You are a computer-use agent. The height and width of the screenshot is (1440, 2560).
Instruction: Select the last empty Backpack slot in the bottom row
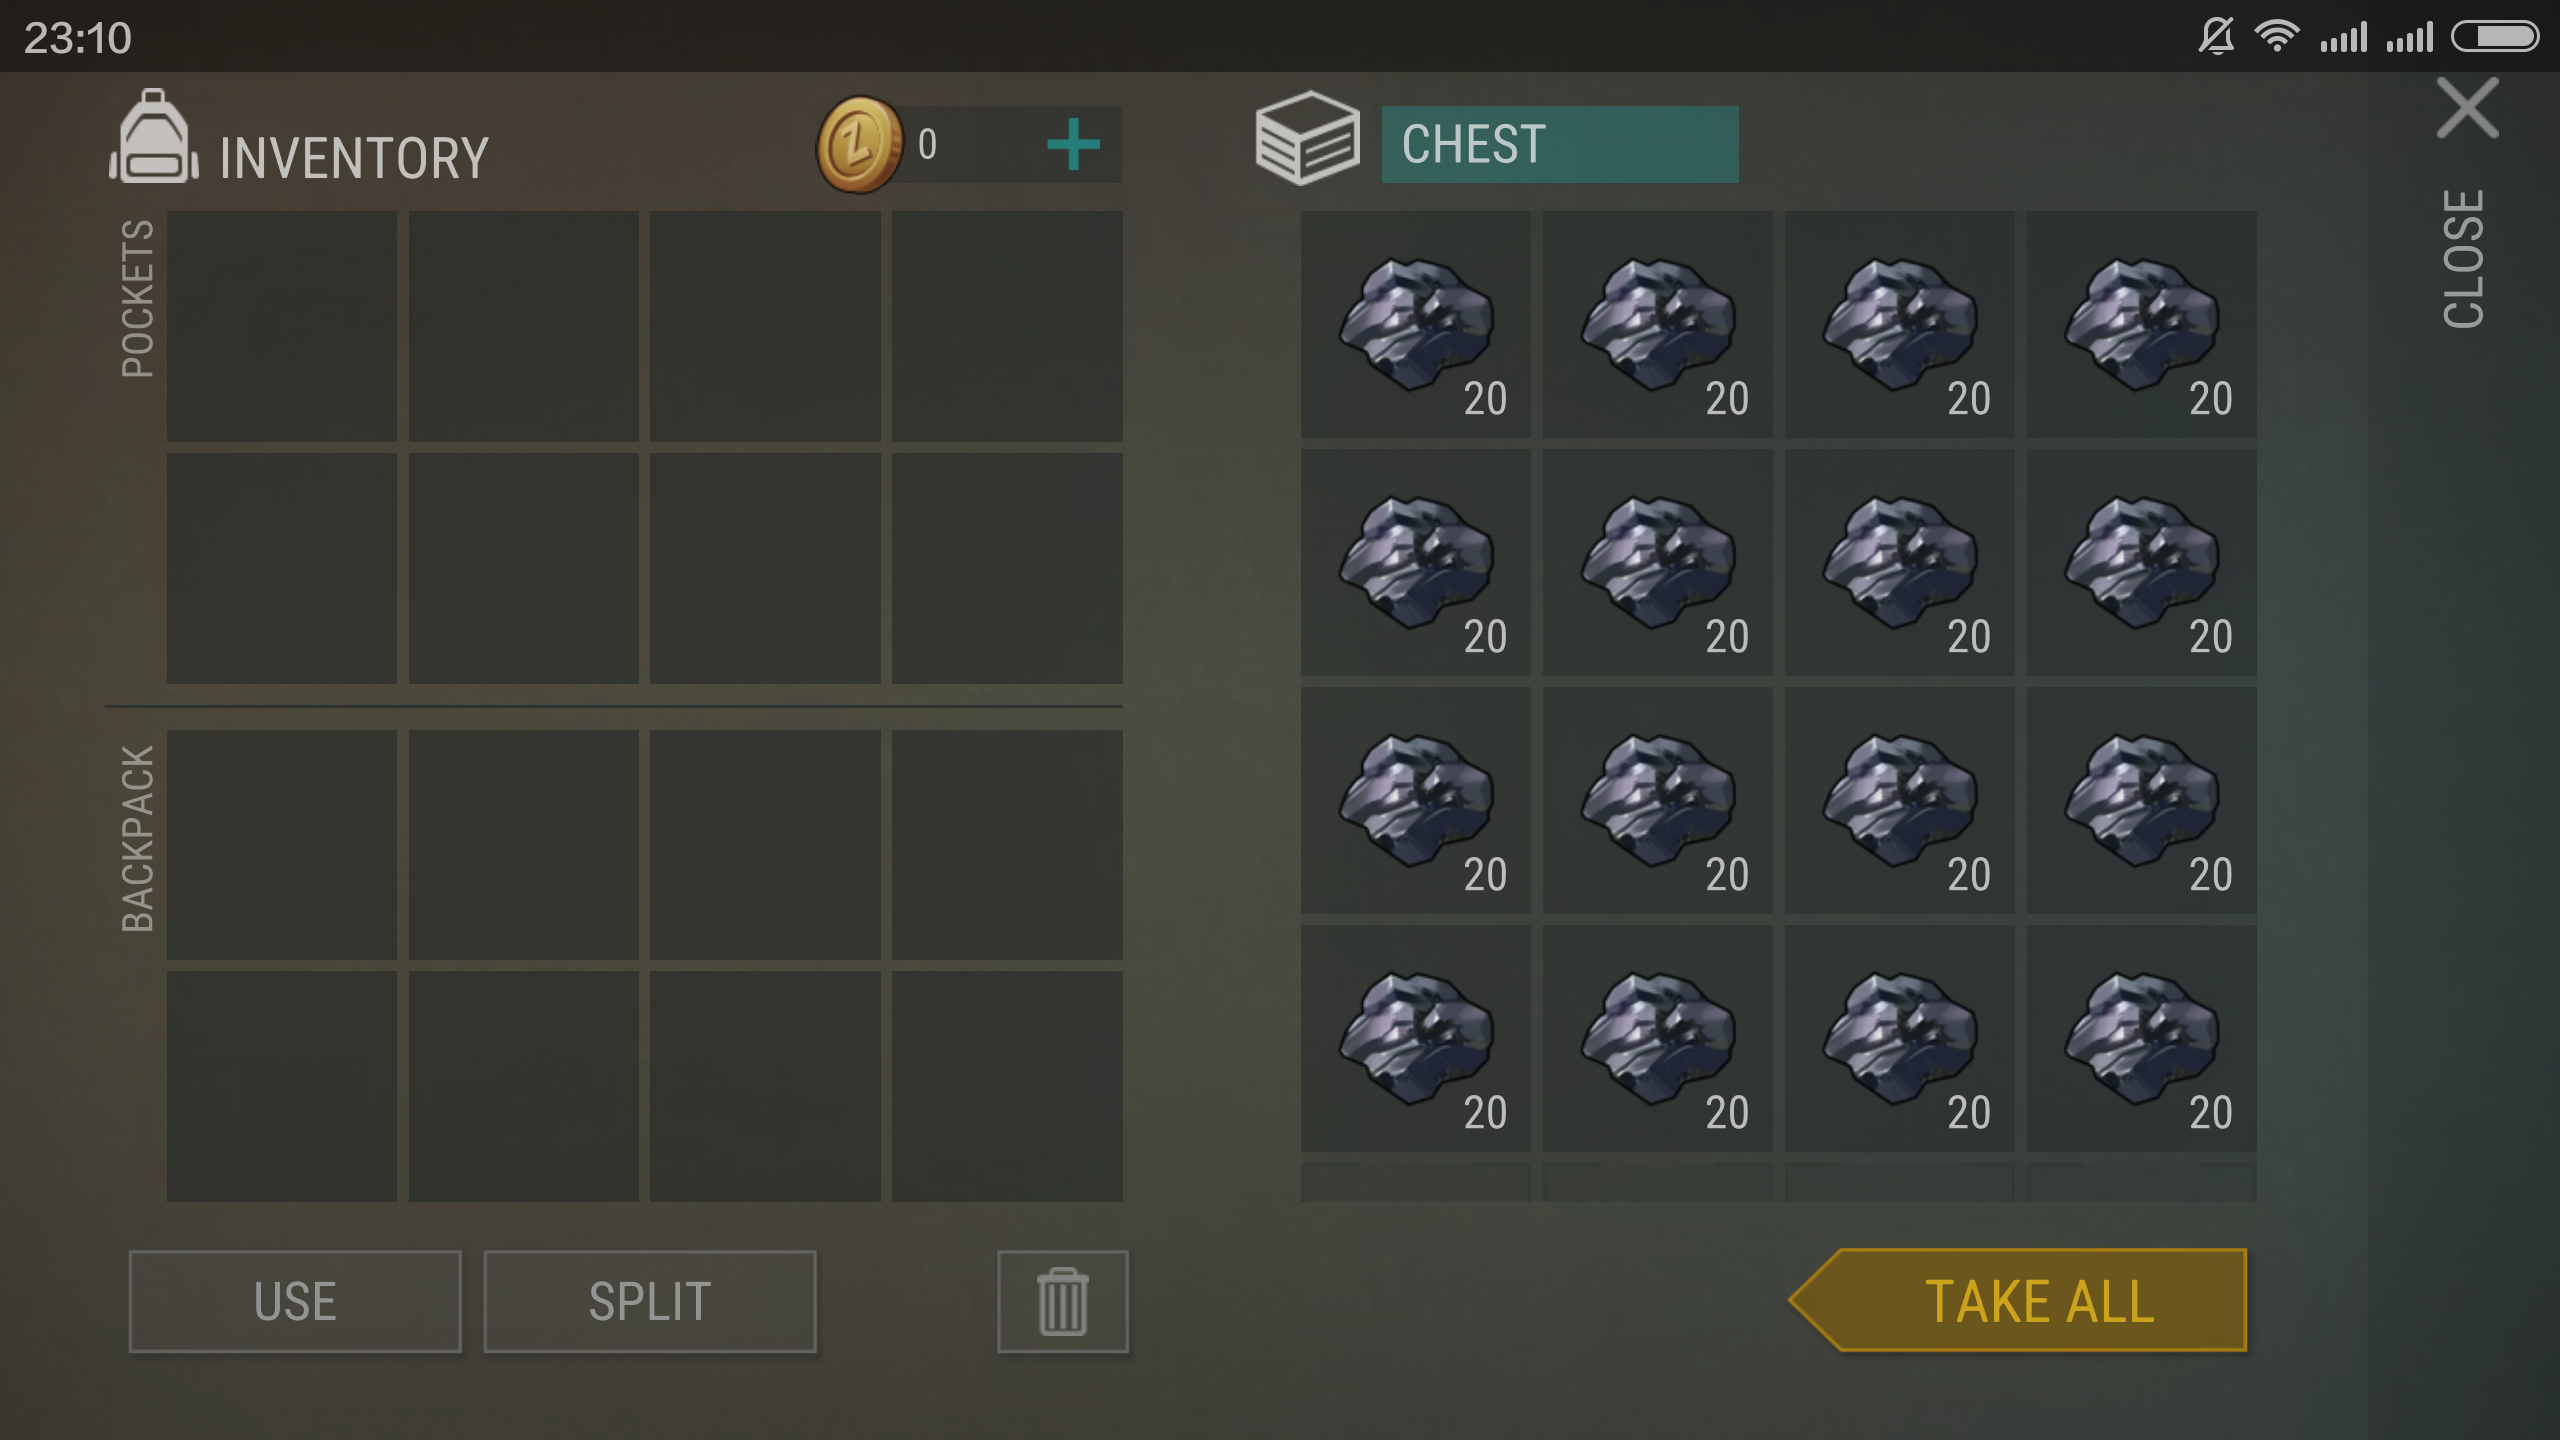(x=1007, y=1087)
